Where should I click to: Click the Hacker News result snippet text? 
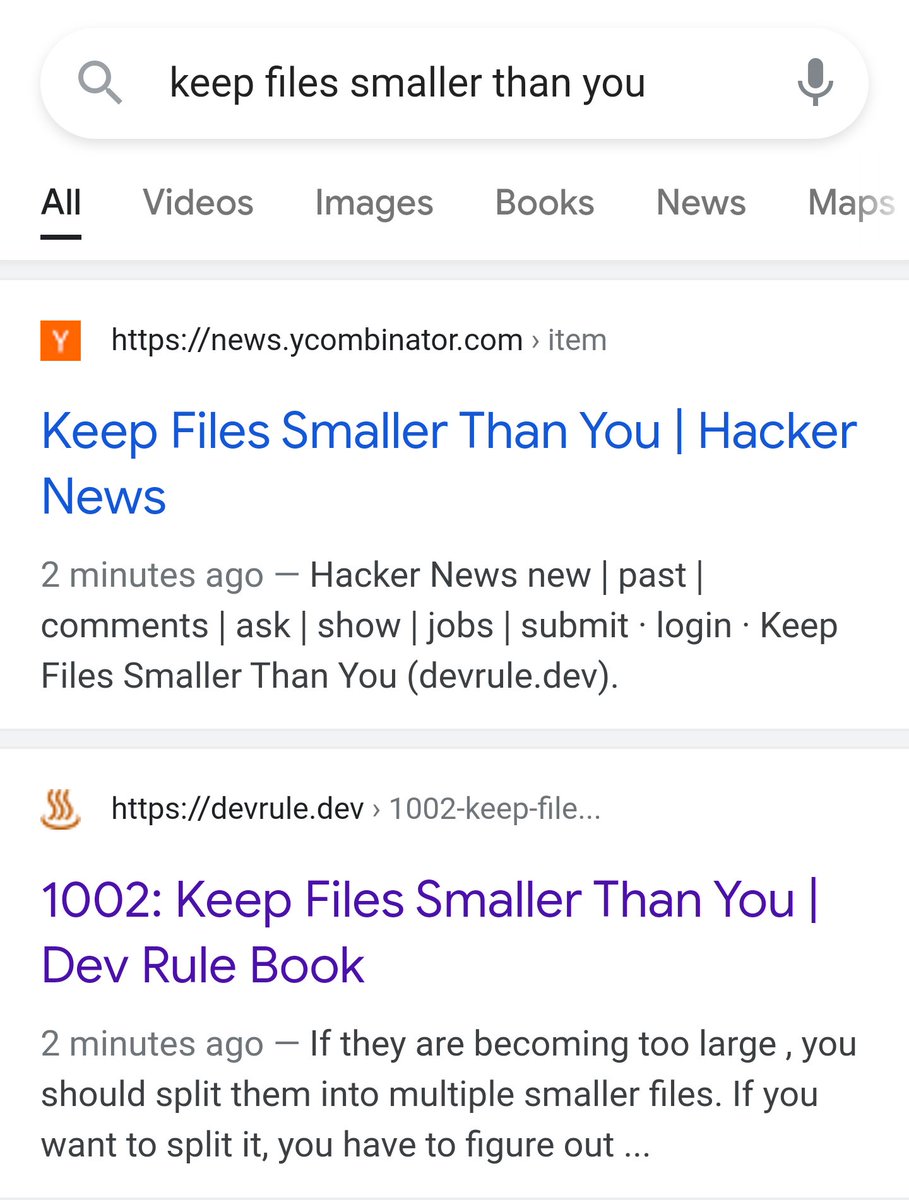tap(440, 626)
